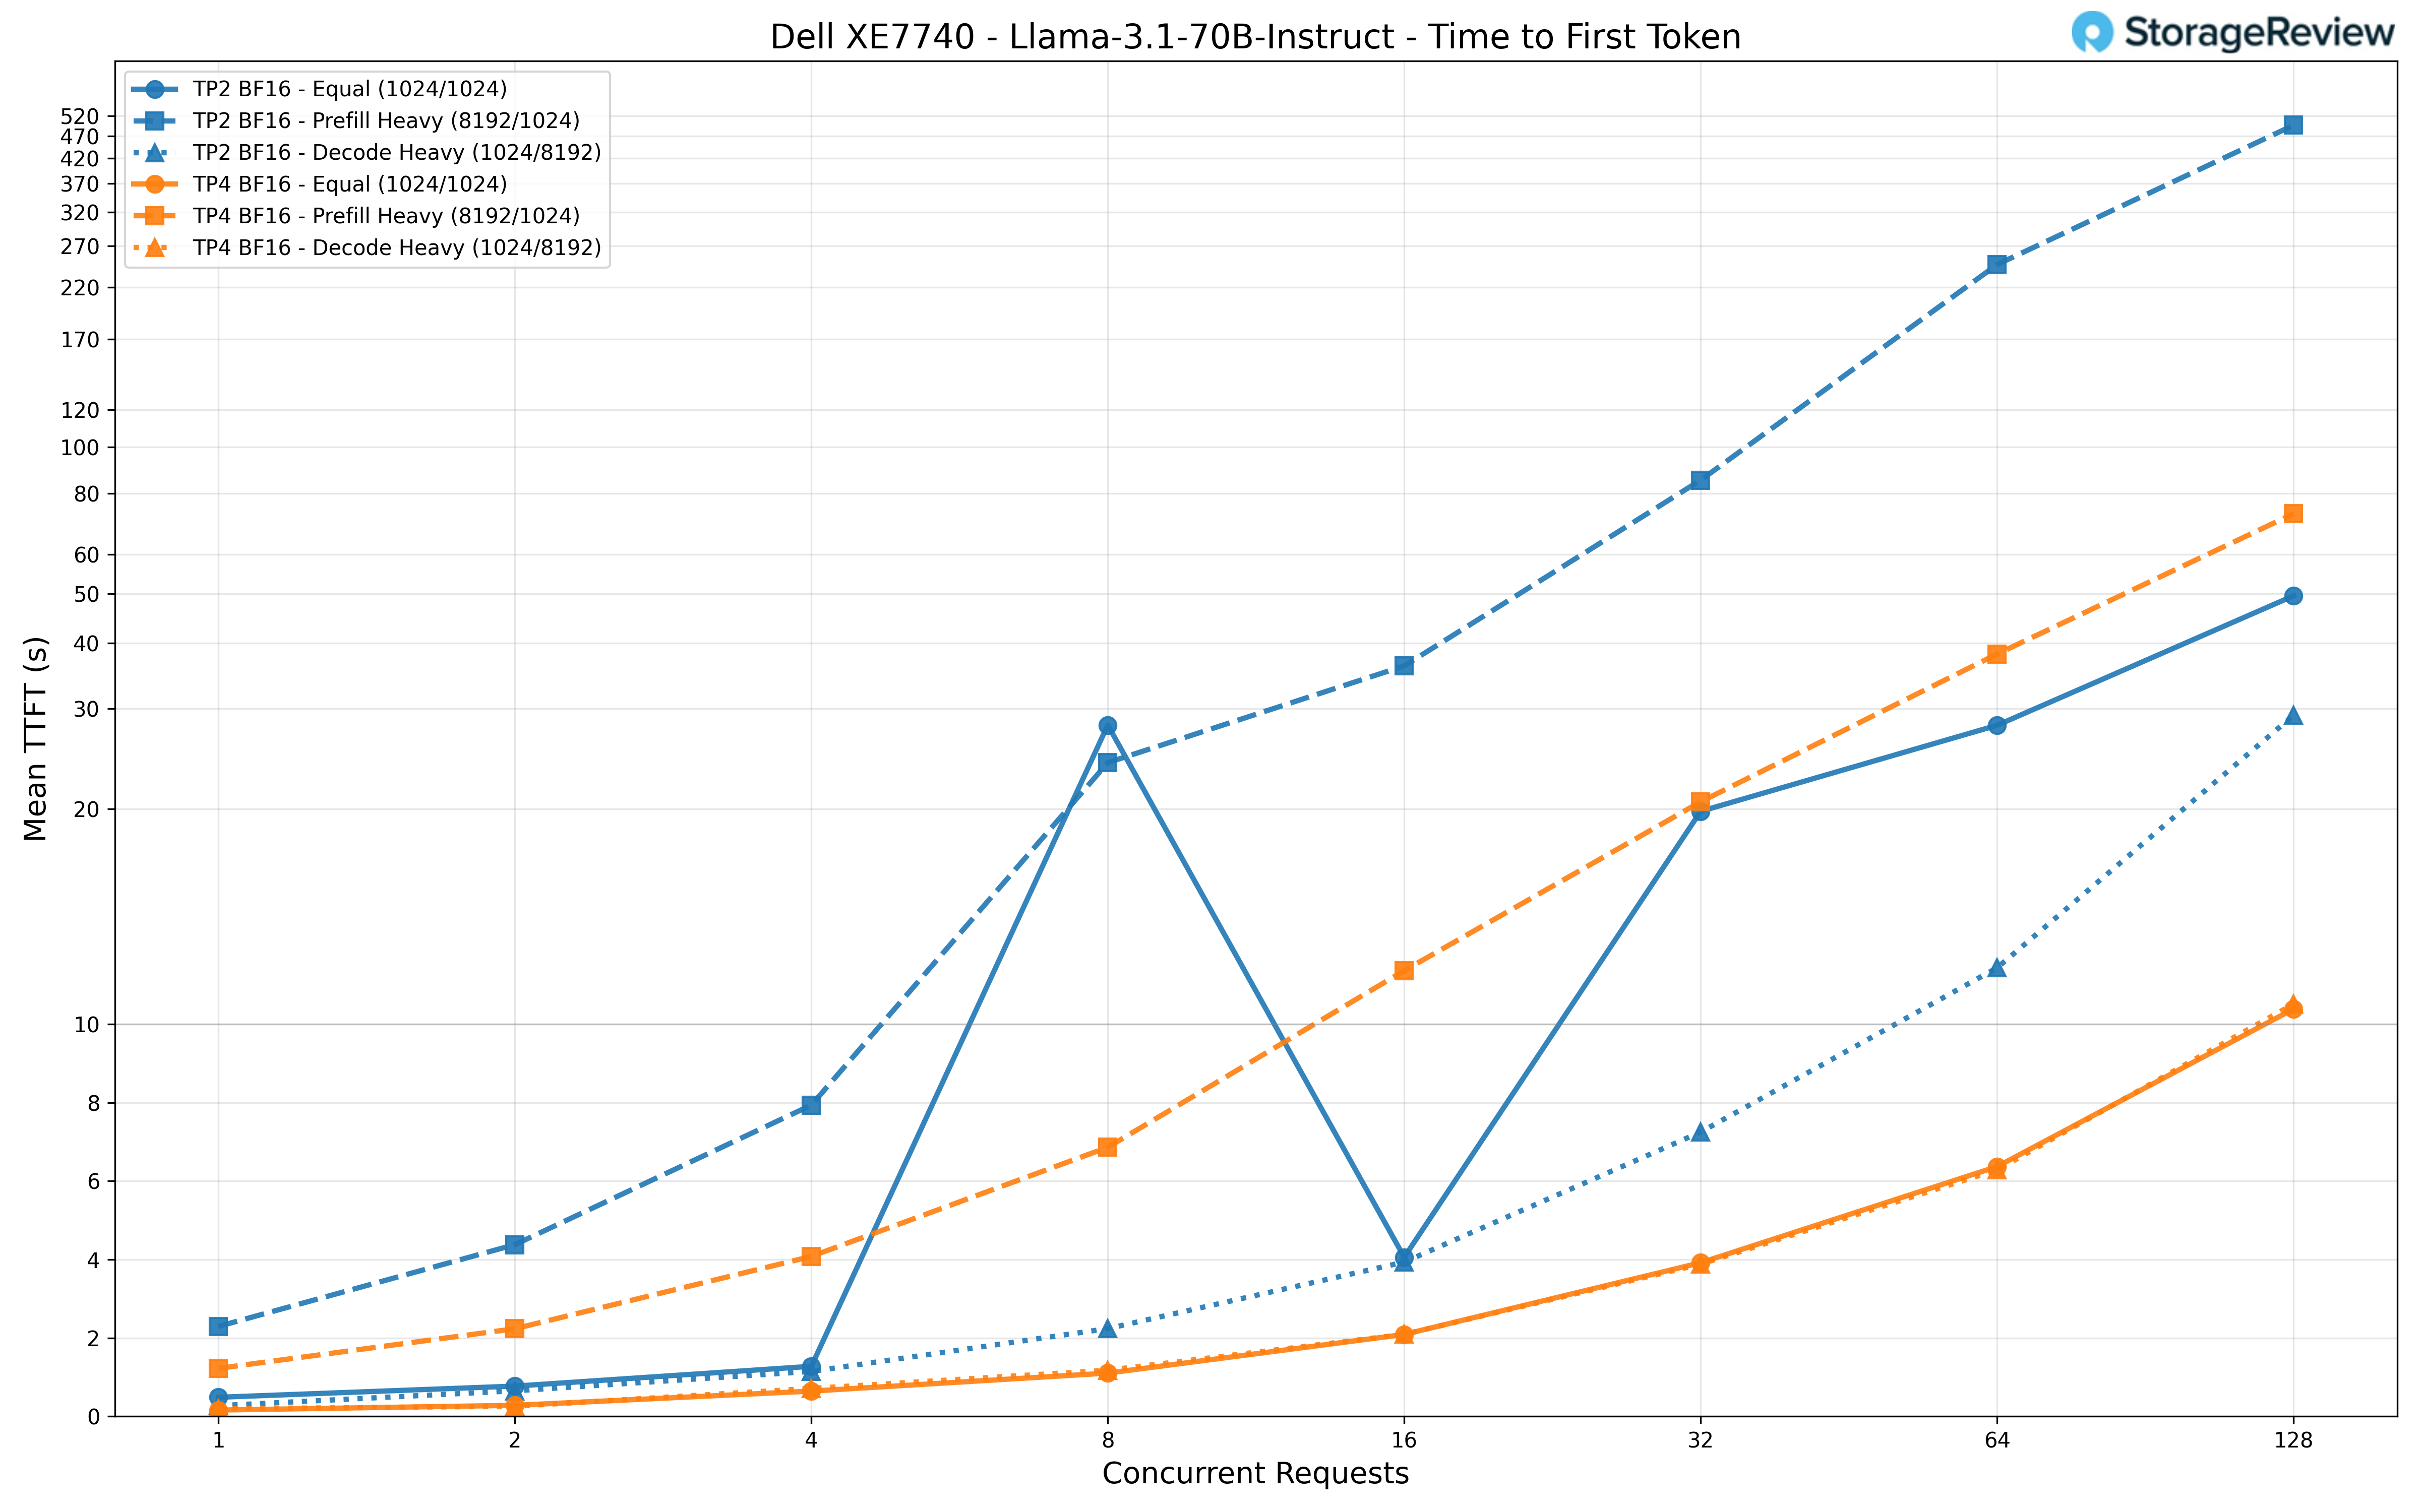2420x1512 pixels.
Task: Click TP4 BF16 Decode Heavy legend orange triangle
Action: pyautogui.click(x=155, y=247)
